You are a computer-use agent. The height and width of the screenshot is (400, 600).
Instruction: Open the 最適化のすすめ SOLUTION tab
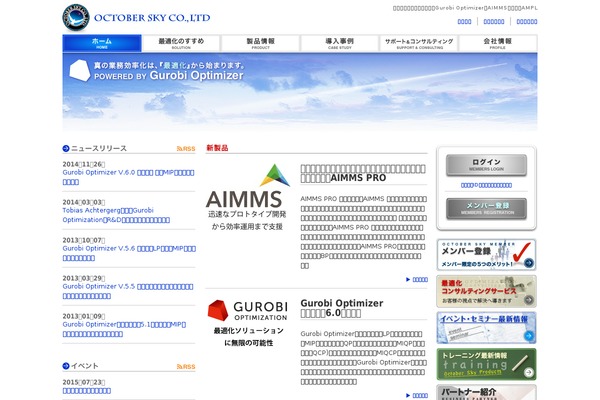[181, 43]
